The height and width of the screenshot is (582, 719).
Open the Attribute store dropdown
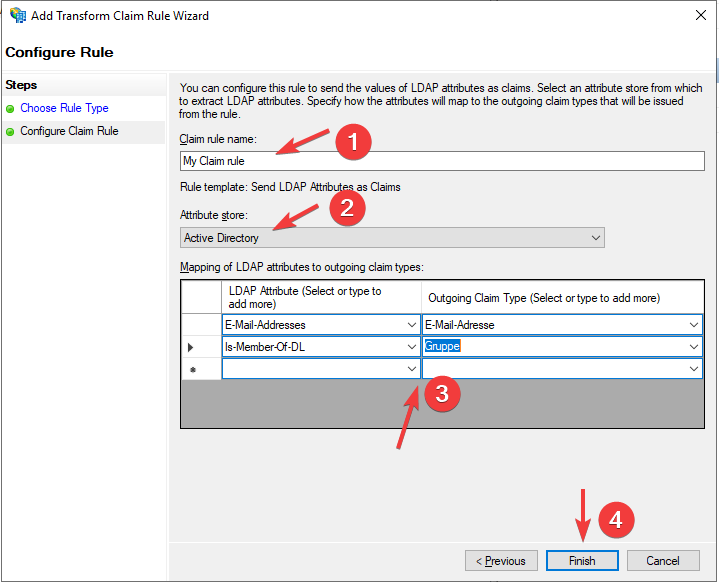click(x=596, y=238)
